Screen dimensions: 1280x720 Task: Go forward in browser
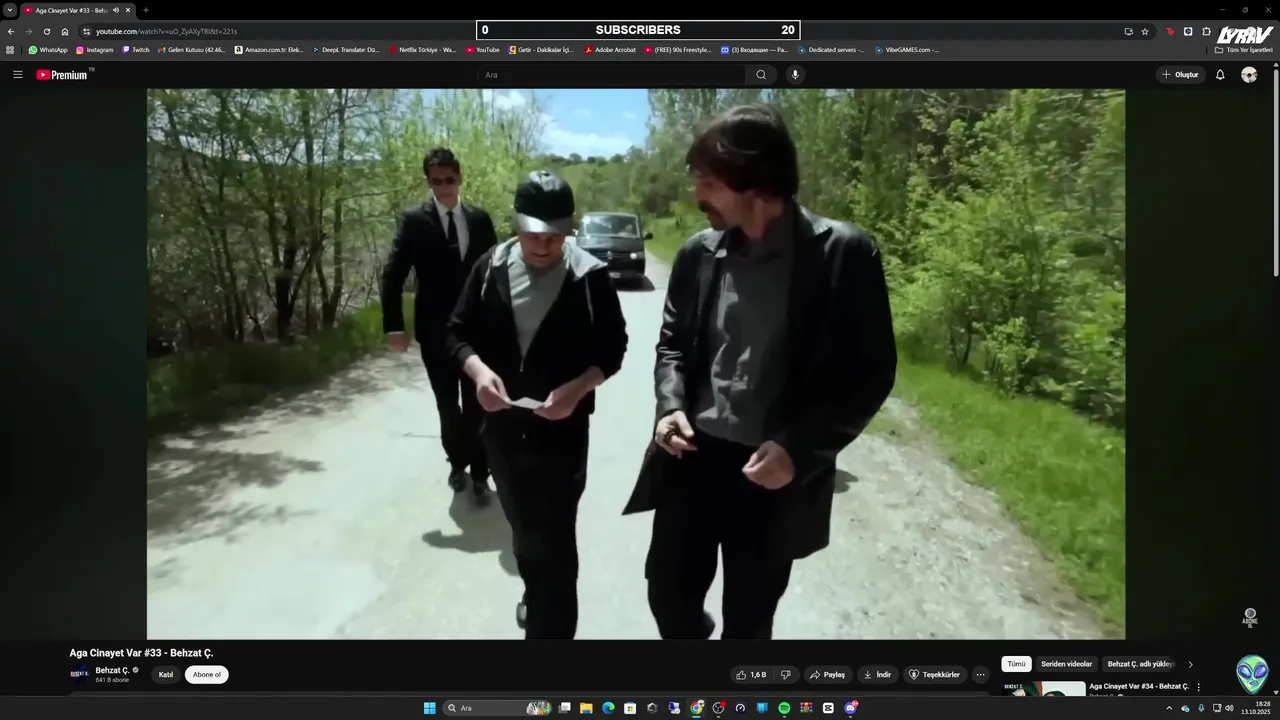coord(29,31)
